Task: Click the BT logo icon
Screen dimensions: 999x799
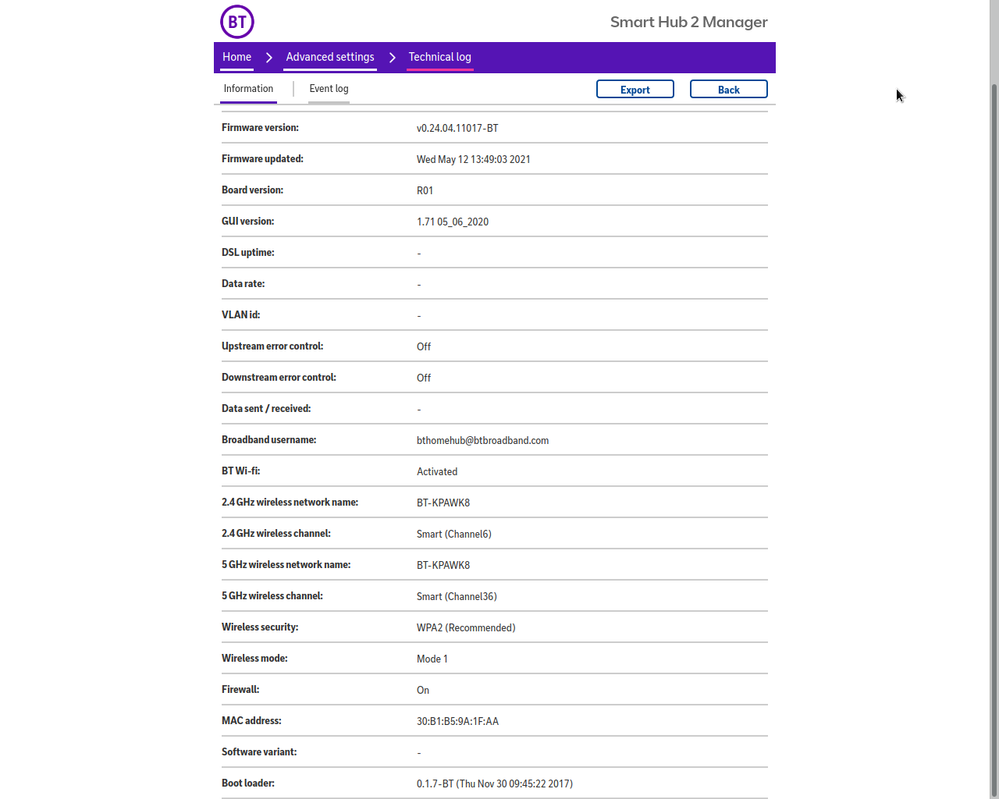Action: tap(237, 21)
